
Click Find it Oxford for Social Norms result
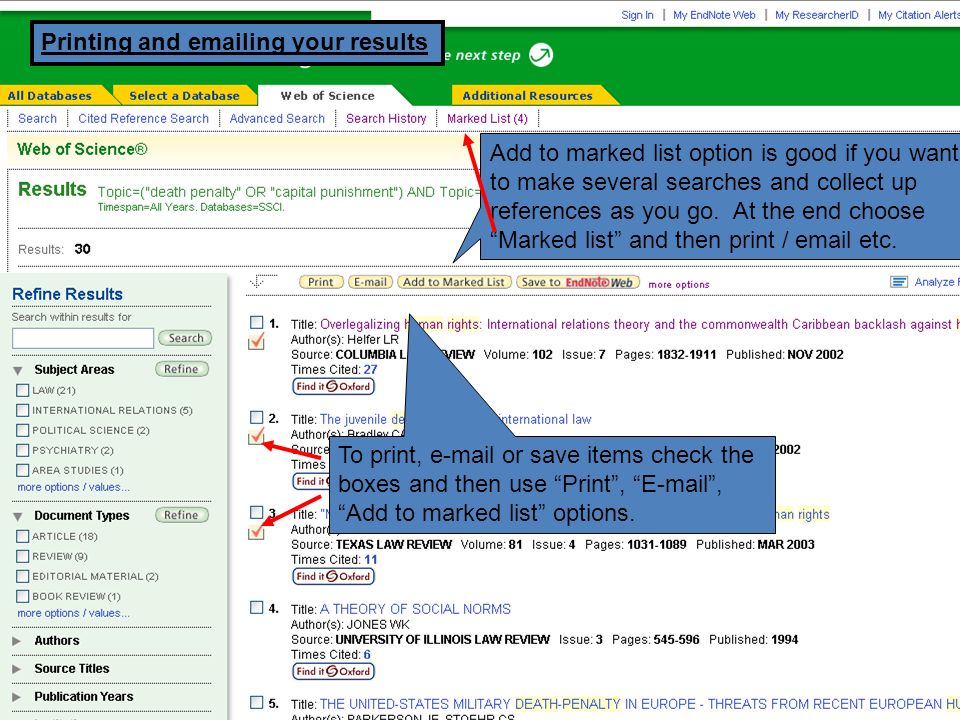coord(333,671)
